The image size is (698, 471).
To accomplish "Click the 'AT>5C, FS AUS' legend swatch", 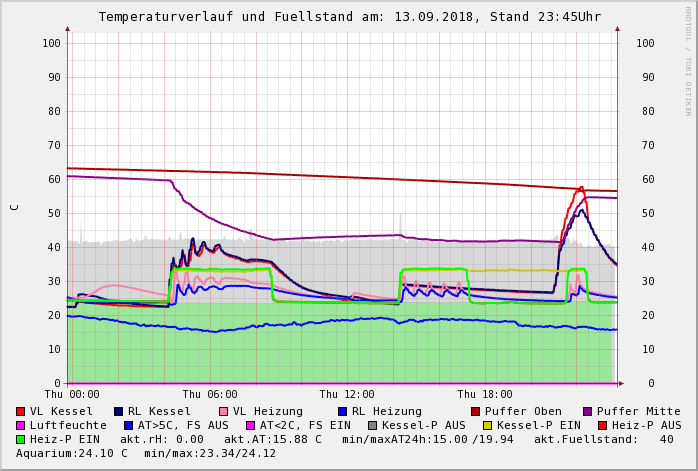I will pos(128,425).
